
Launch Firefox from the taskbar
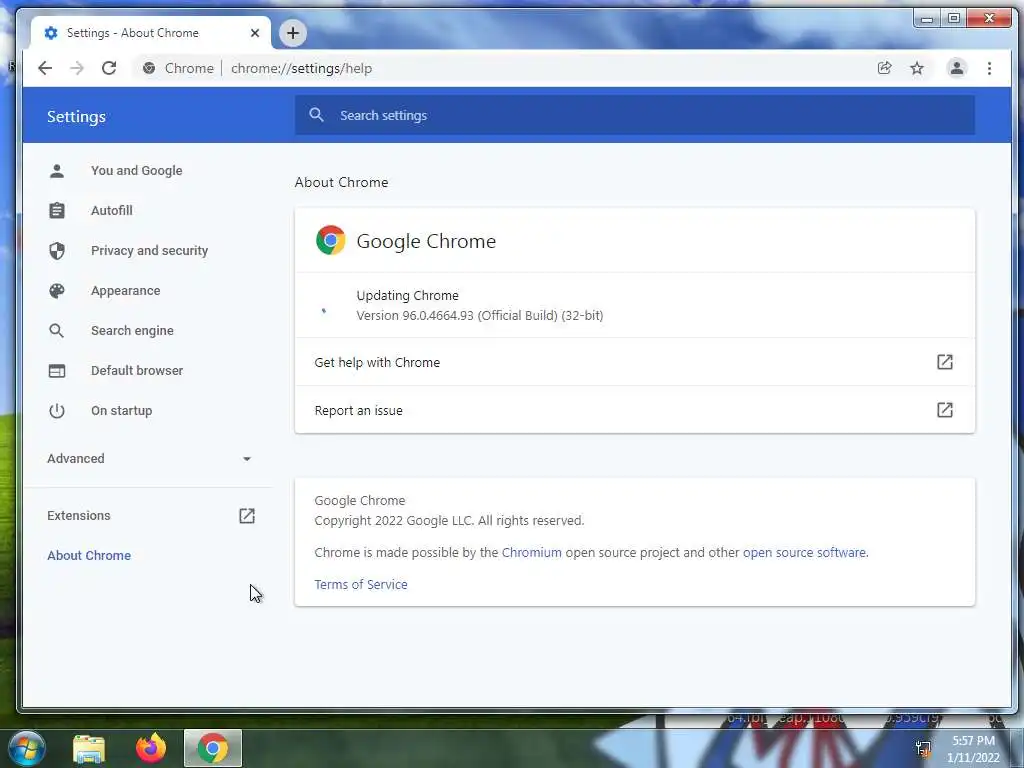[x=151, y=748]
